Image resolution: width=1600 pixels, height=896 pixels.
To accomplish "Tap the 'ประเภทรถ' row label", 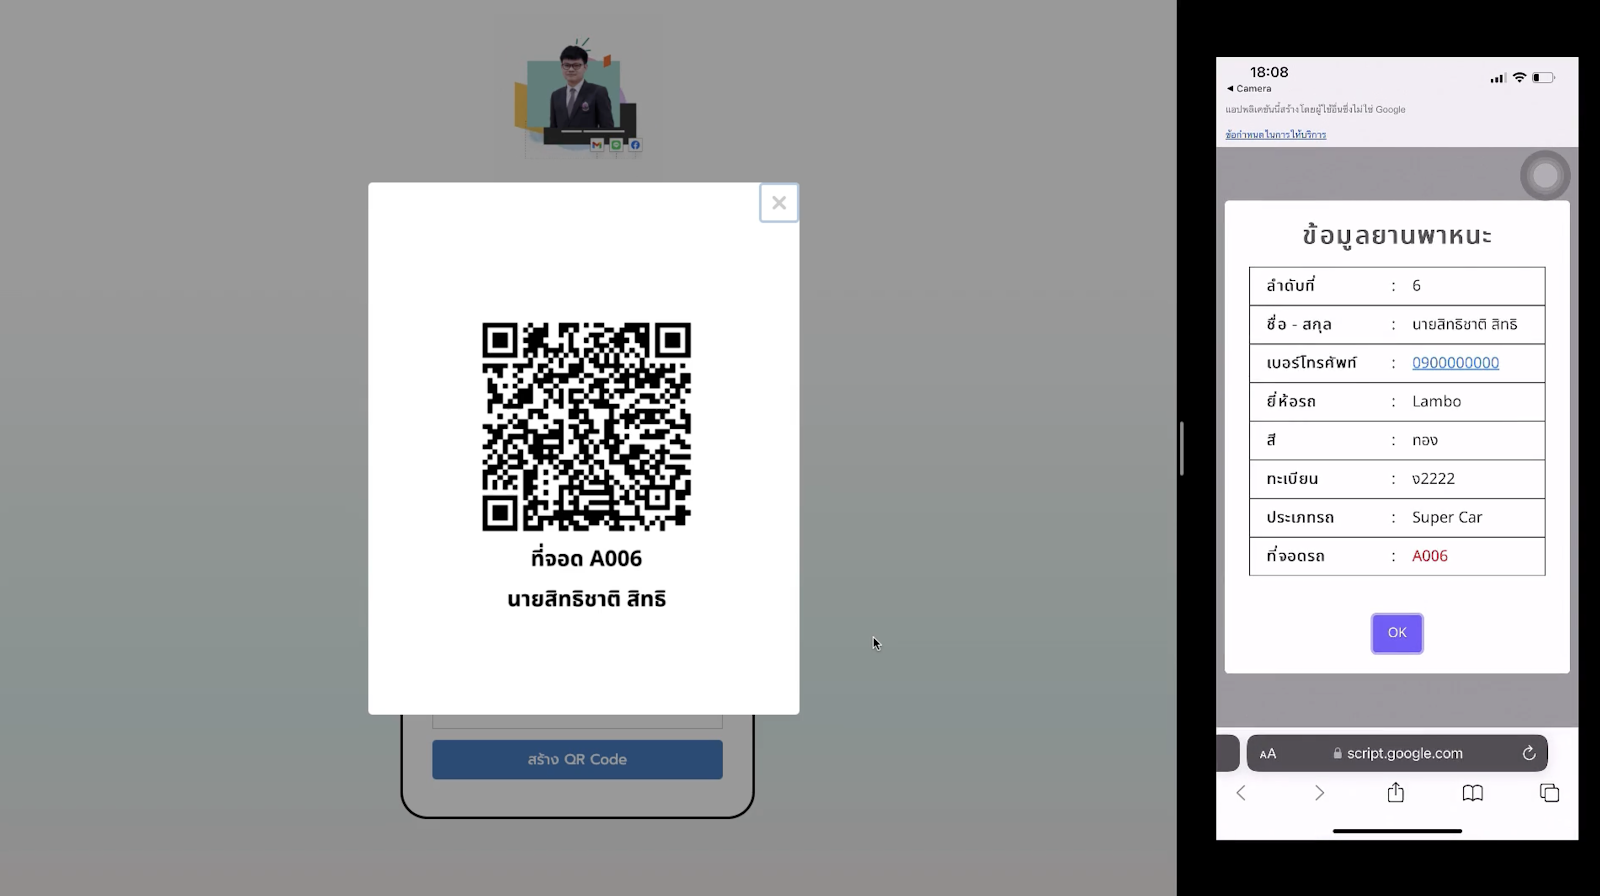I will point(1300,517).
